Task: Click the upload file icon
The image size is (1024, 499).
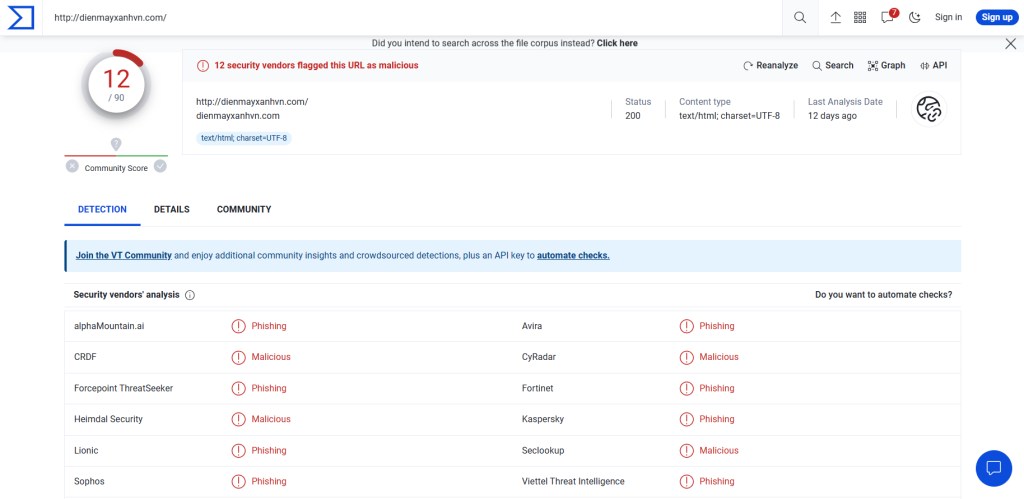Action: (x=835, y=18)
